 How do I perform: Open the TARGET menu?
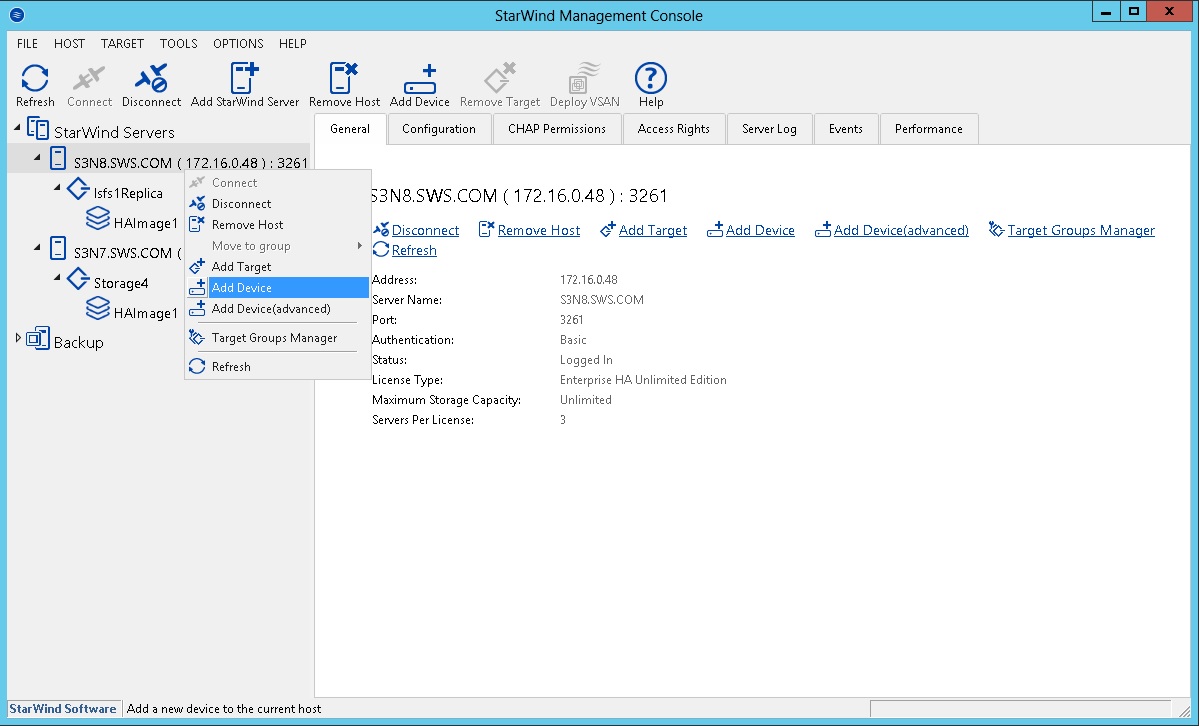click(122, 44)
